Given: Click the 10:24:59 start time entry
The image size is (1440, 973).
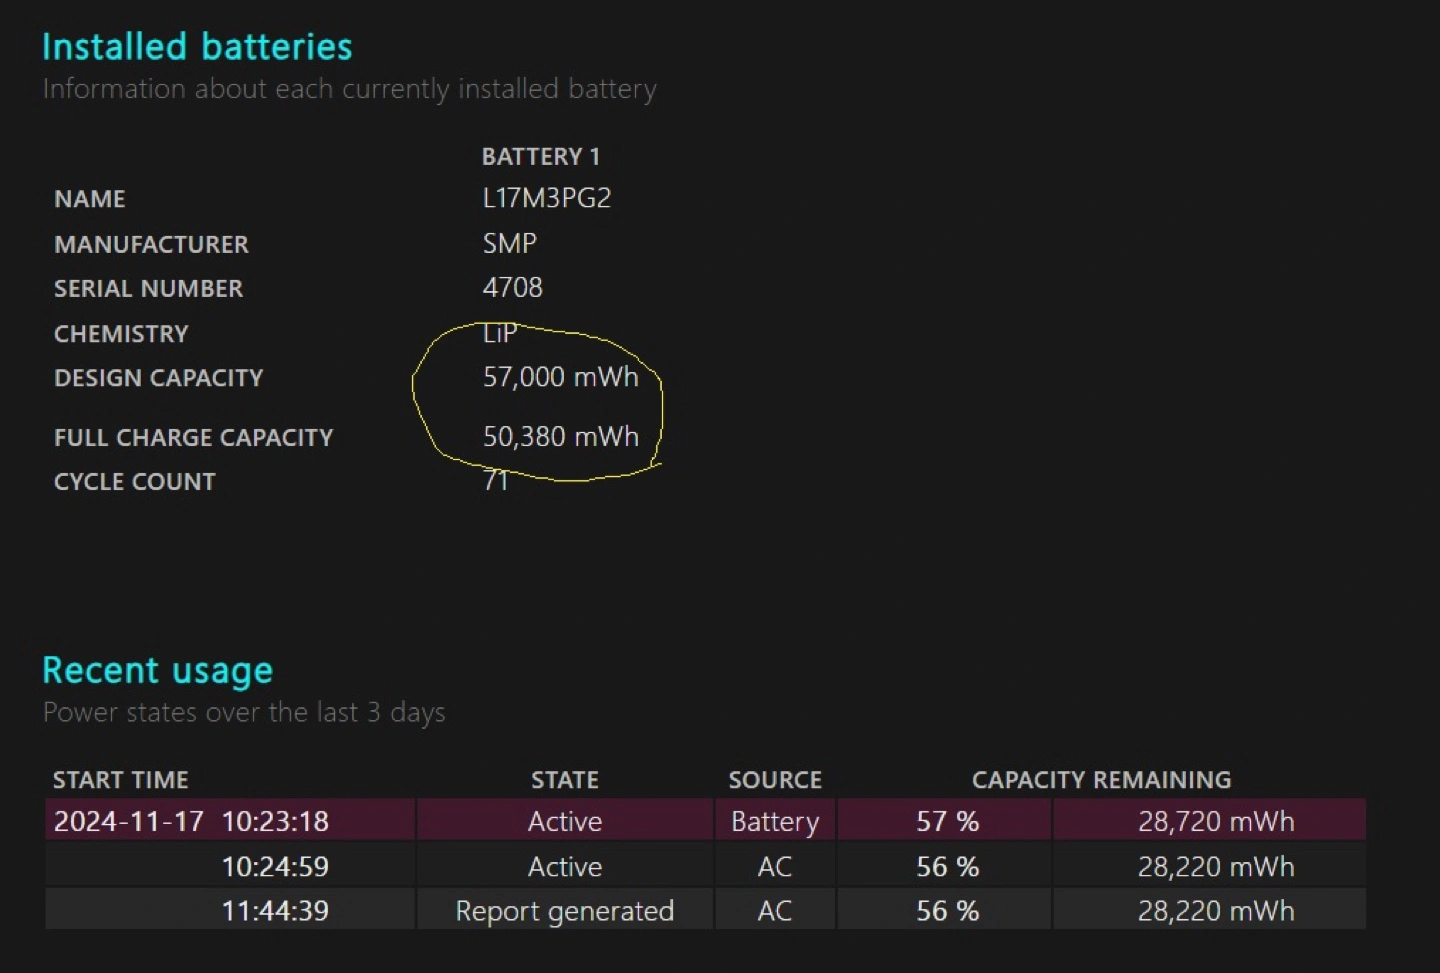Looking at the screenshot, I should pos(275,866).
